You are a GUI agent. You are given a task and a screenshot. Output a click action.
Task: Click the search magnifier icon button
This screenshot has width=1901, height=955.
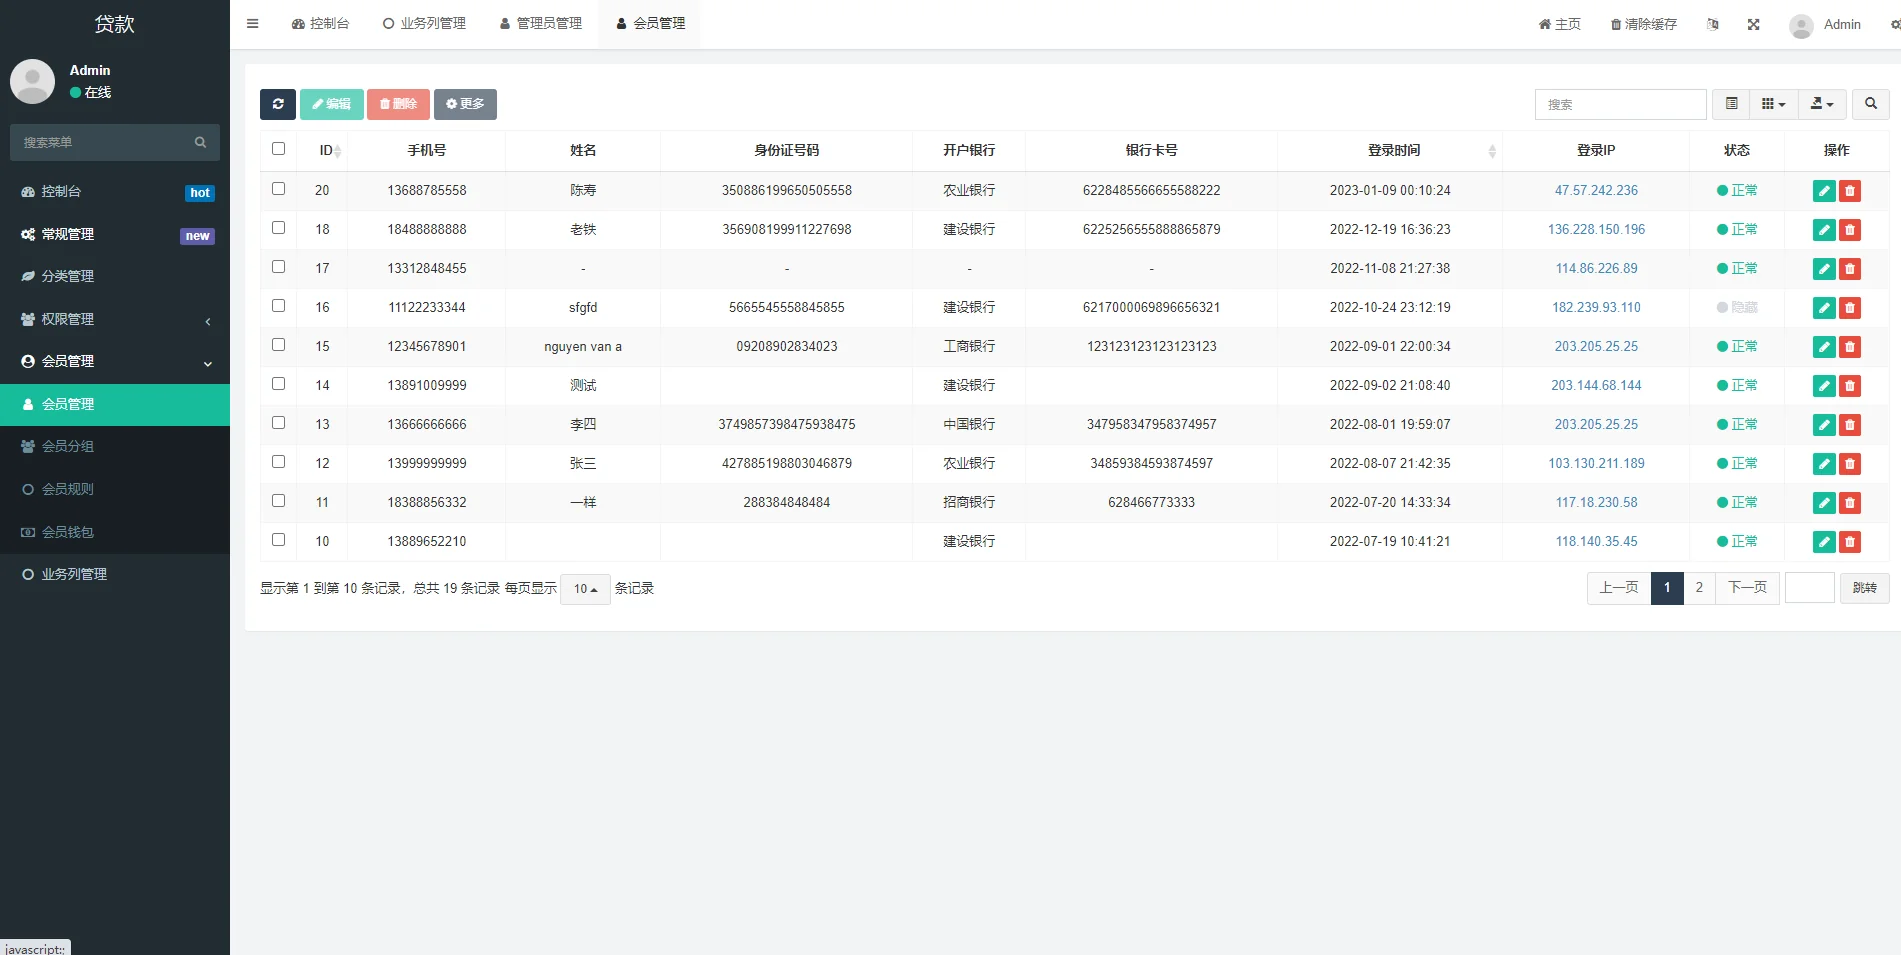coord(1870,104)
